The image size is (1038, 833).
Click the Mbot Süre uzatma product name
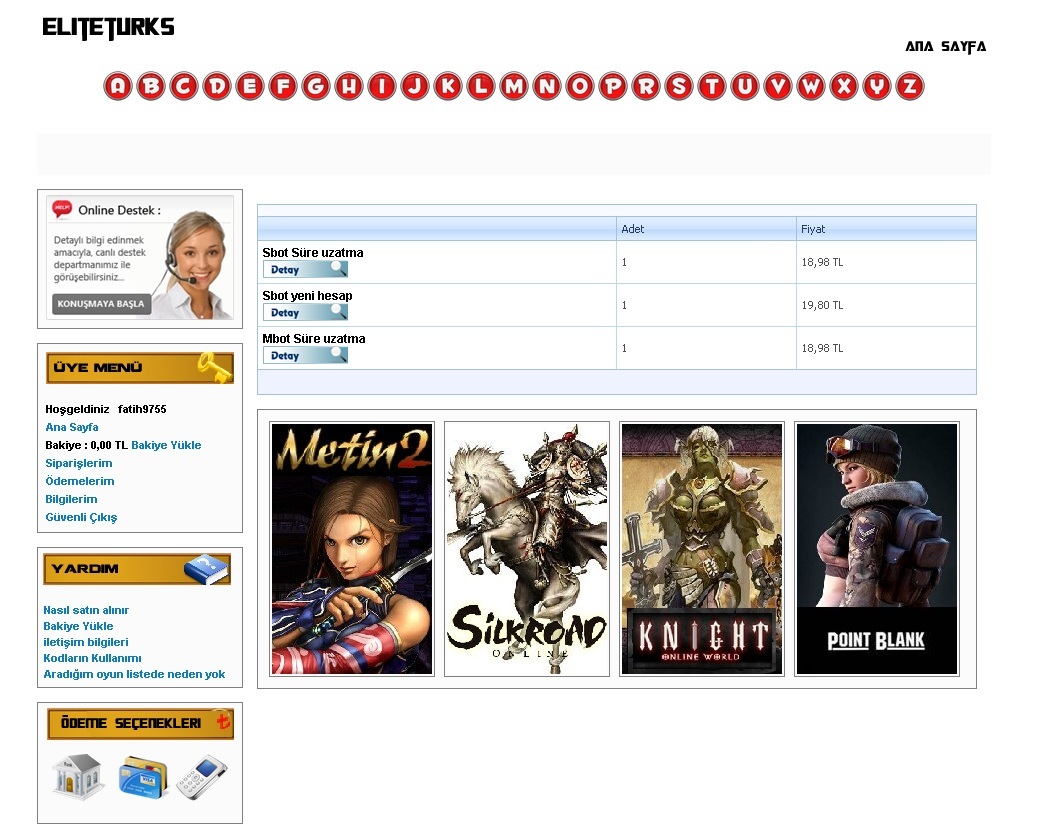tap(314, 338)
